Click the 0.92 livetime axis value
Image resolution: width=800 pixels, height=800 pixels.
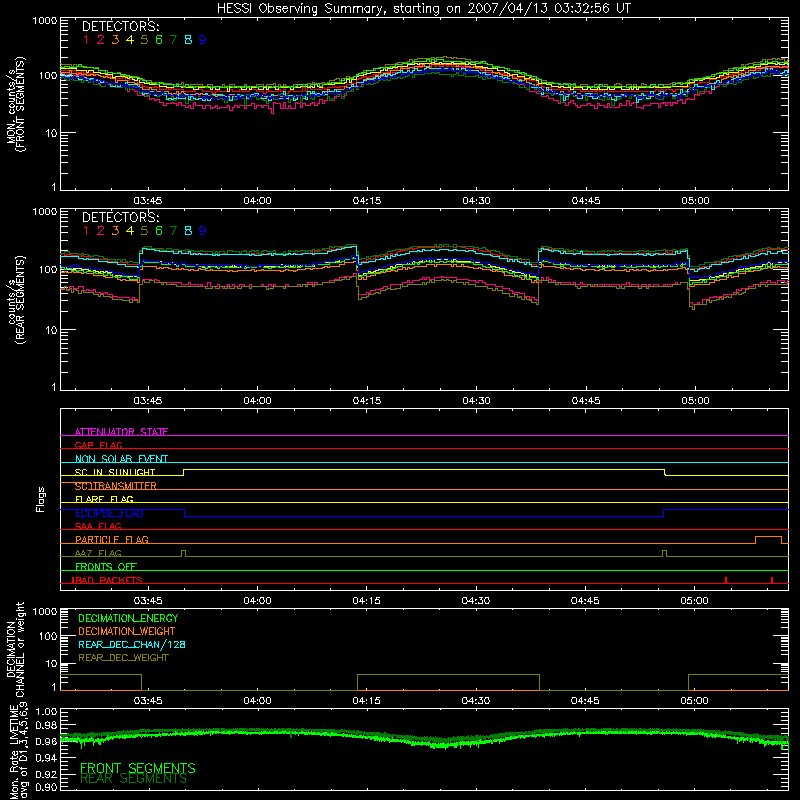46,775
